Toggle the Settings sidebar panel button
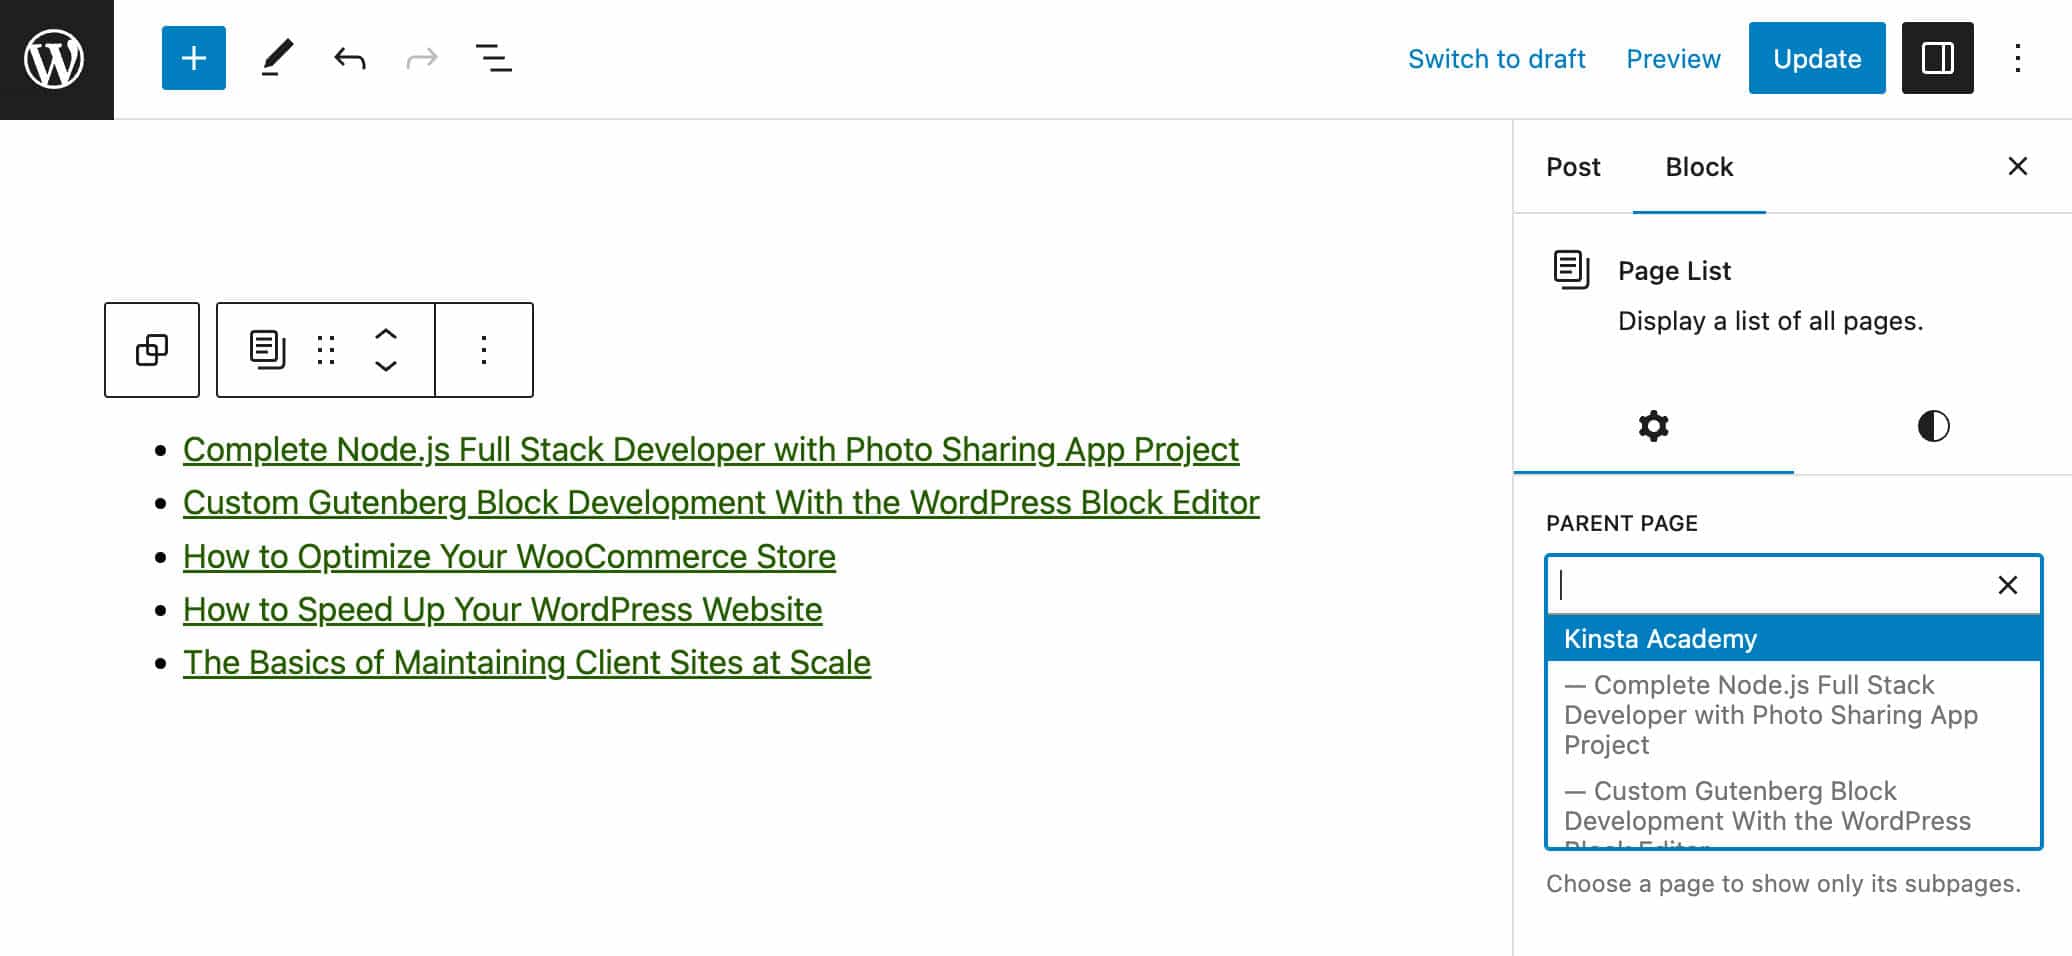Screen dimensions: 2072x956 (x=1936, y=58)
